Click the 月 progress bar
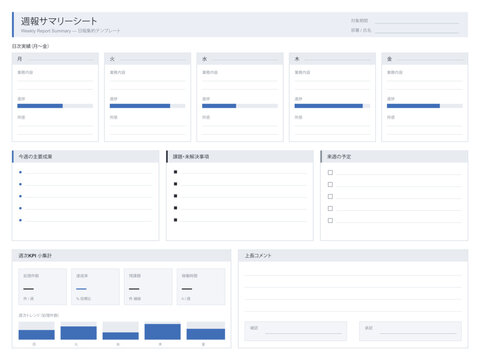Screen dimensions: 480x360 coord(55,106)
